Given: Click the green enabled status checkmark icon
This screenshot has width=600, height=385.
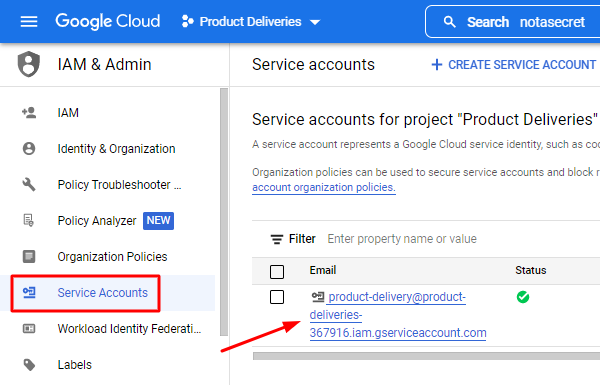Looking at the screenshot, I should tap(523, 297).
